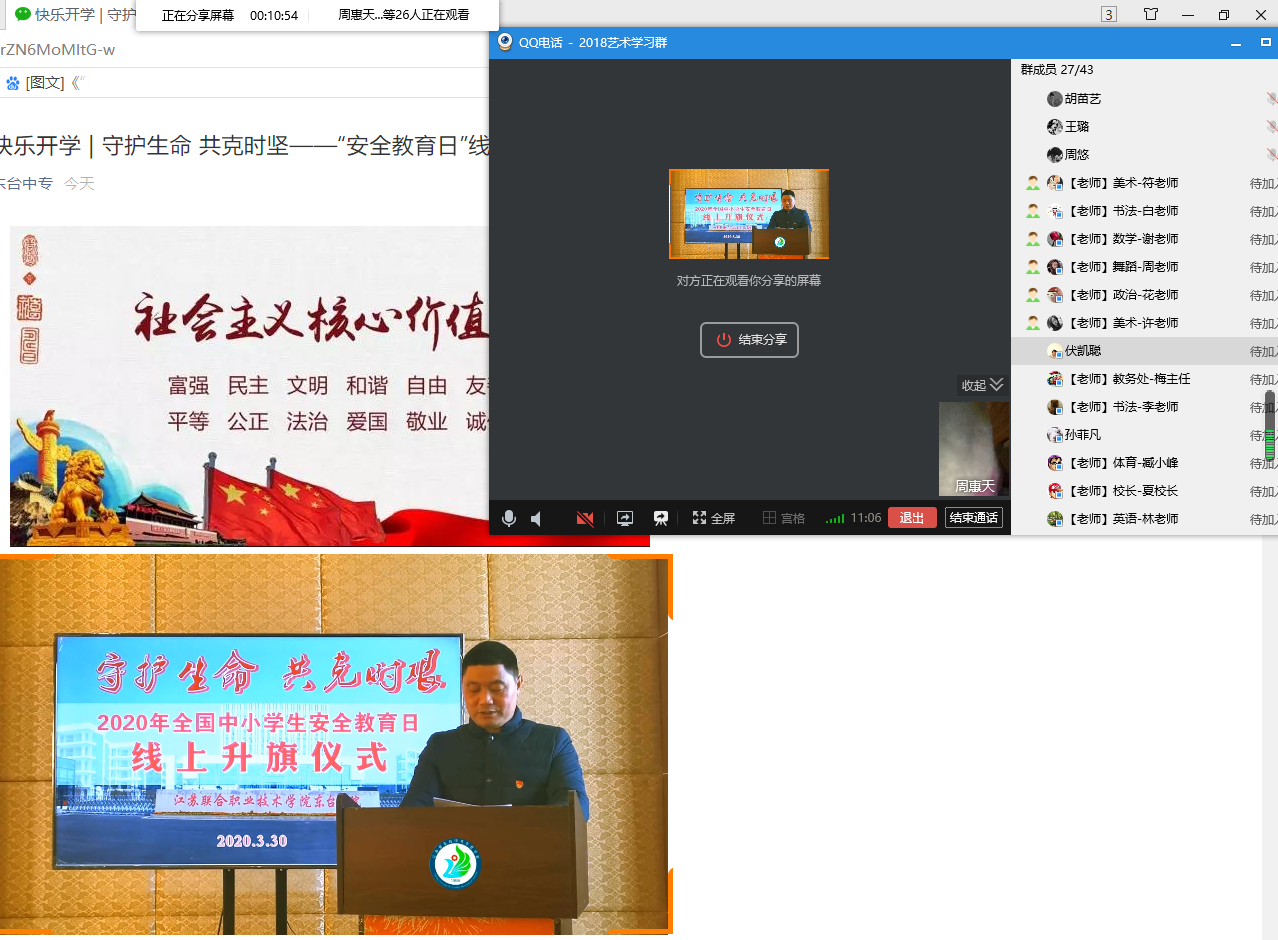Adjust the green volume slider in member panel
Image resolution: width=1278 pixels, height=940 pixels.
click(1271, 426)
